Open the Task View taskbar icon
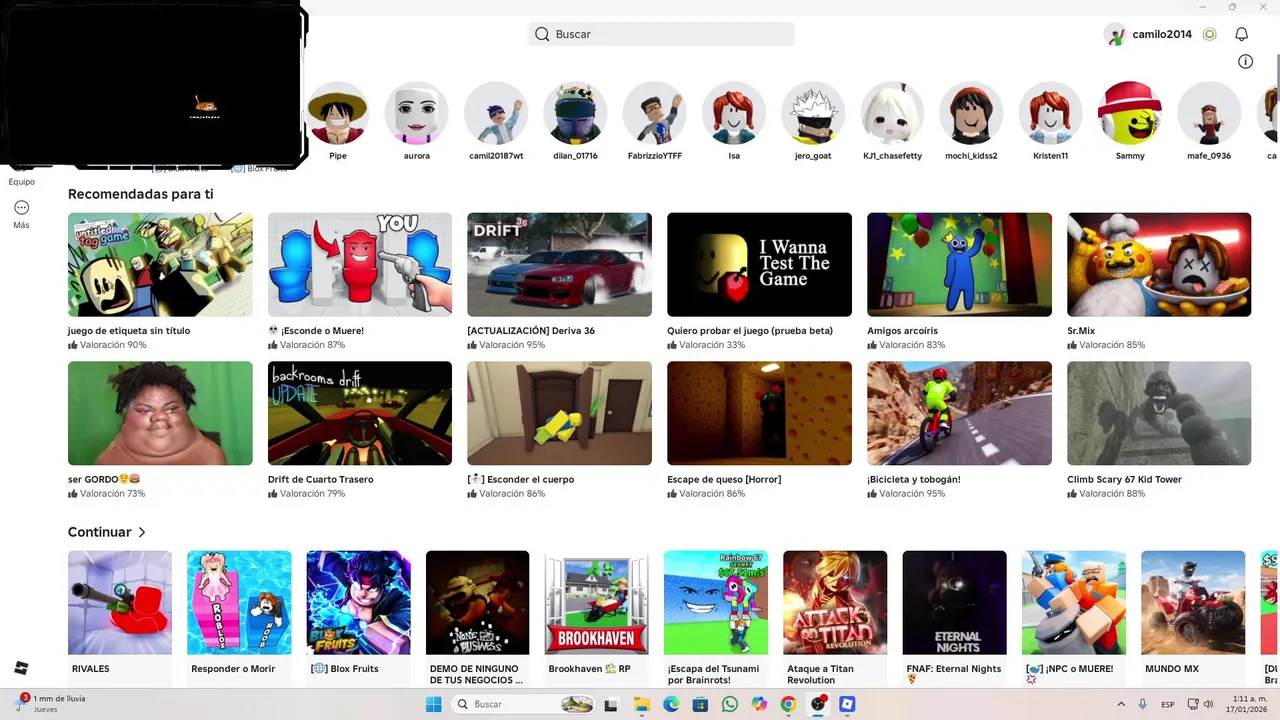1280x720 pixels. pyautogui.click(x=611, y=705)
